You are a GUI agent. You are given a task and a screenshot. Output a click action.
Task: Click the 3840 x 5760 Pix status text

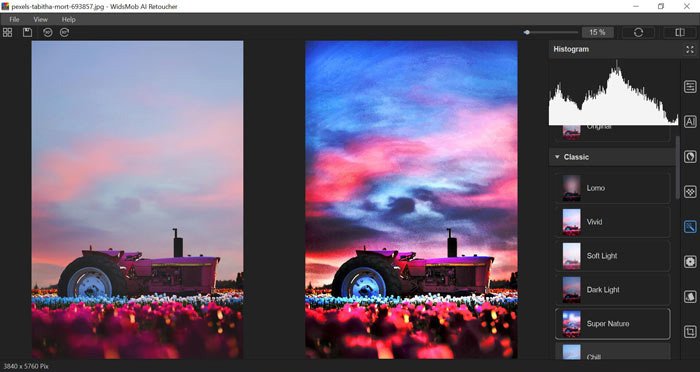pyautogui.click(x=26, y=367)
